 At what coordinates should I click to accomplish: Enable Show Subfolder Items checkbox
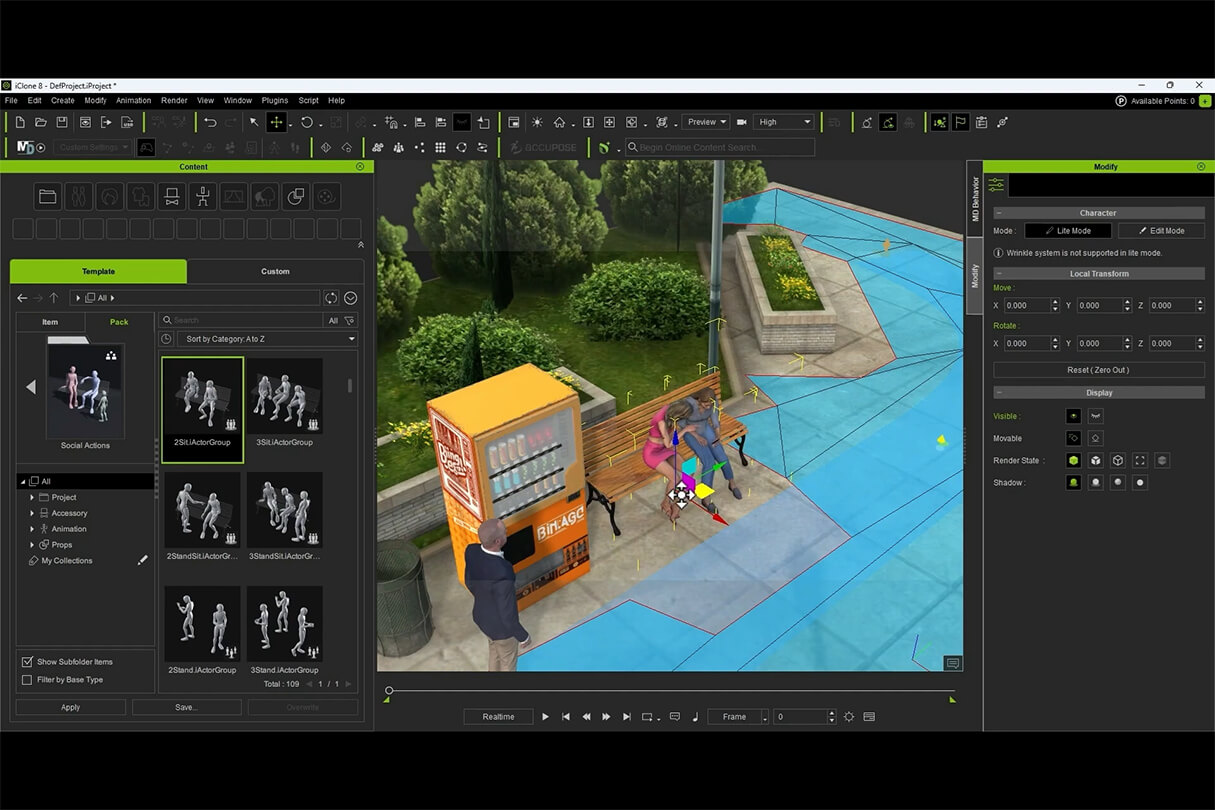pyautogui.click(x=27, y=662)
